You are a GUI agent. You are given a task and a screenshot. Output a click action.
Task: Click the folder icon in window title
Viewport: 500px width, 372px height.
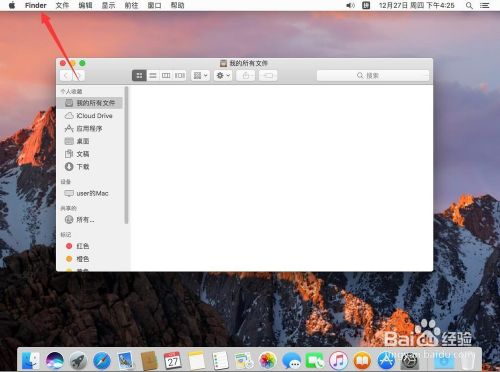pos(223,63)
